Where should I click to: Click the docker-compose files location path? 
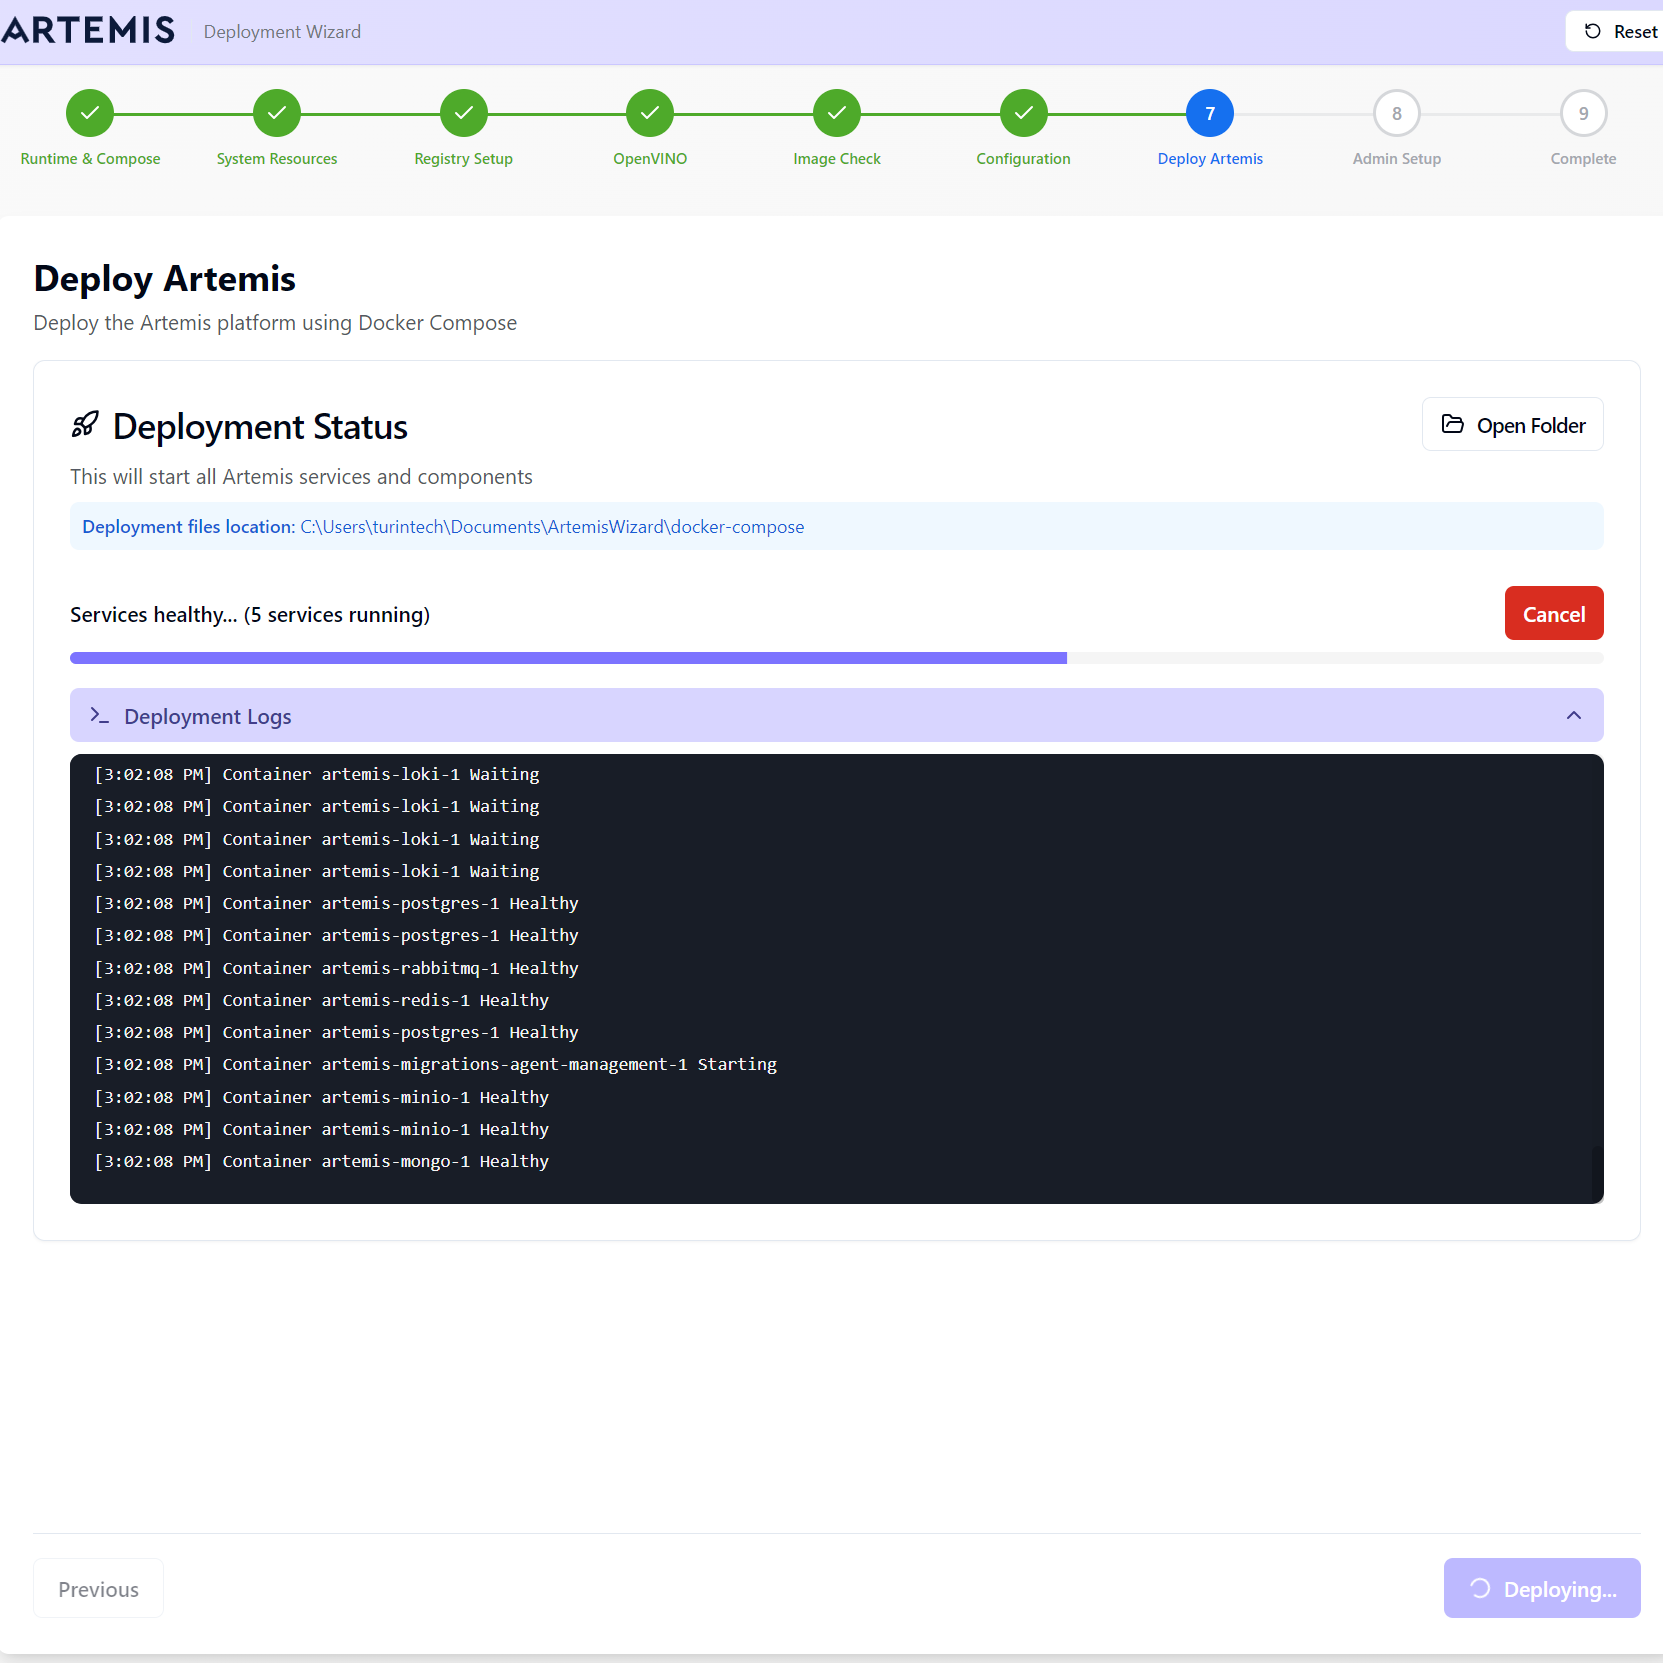click(x=551, y=526)
